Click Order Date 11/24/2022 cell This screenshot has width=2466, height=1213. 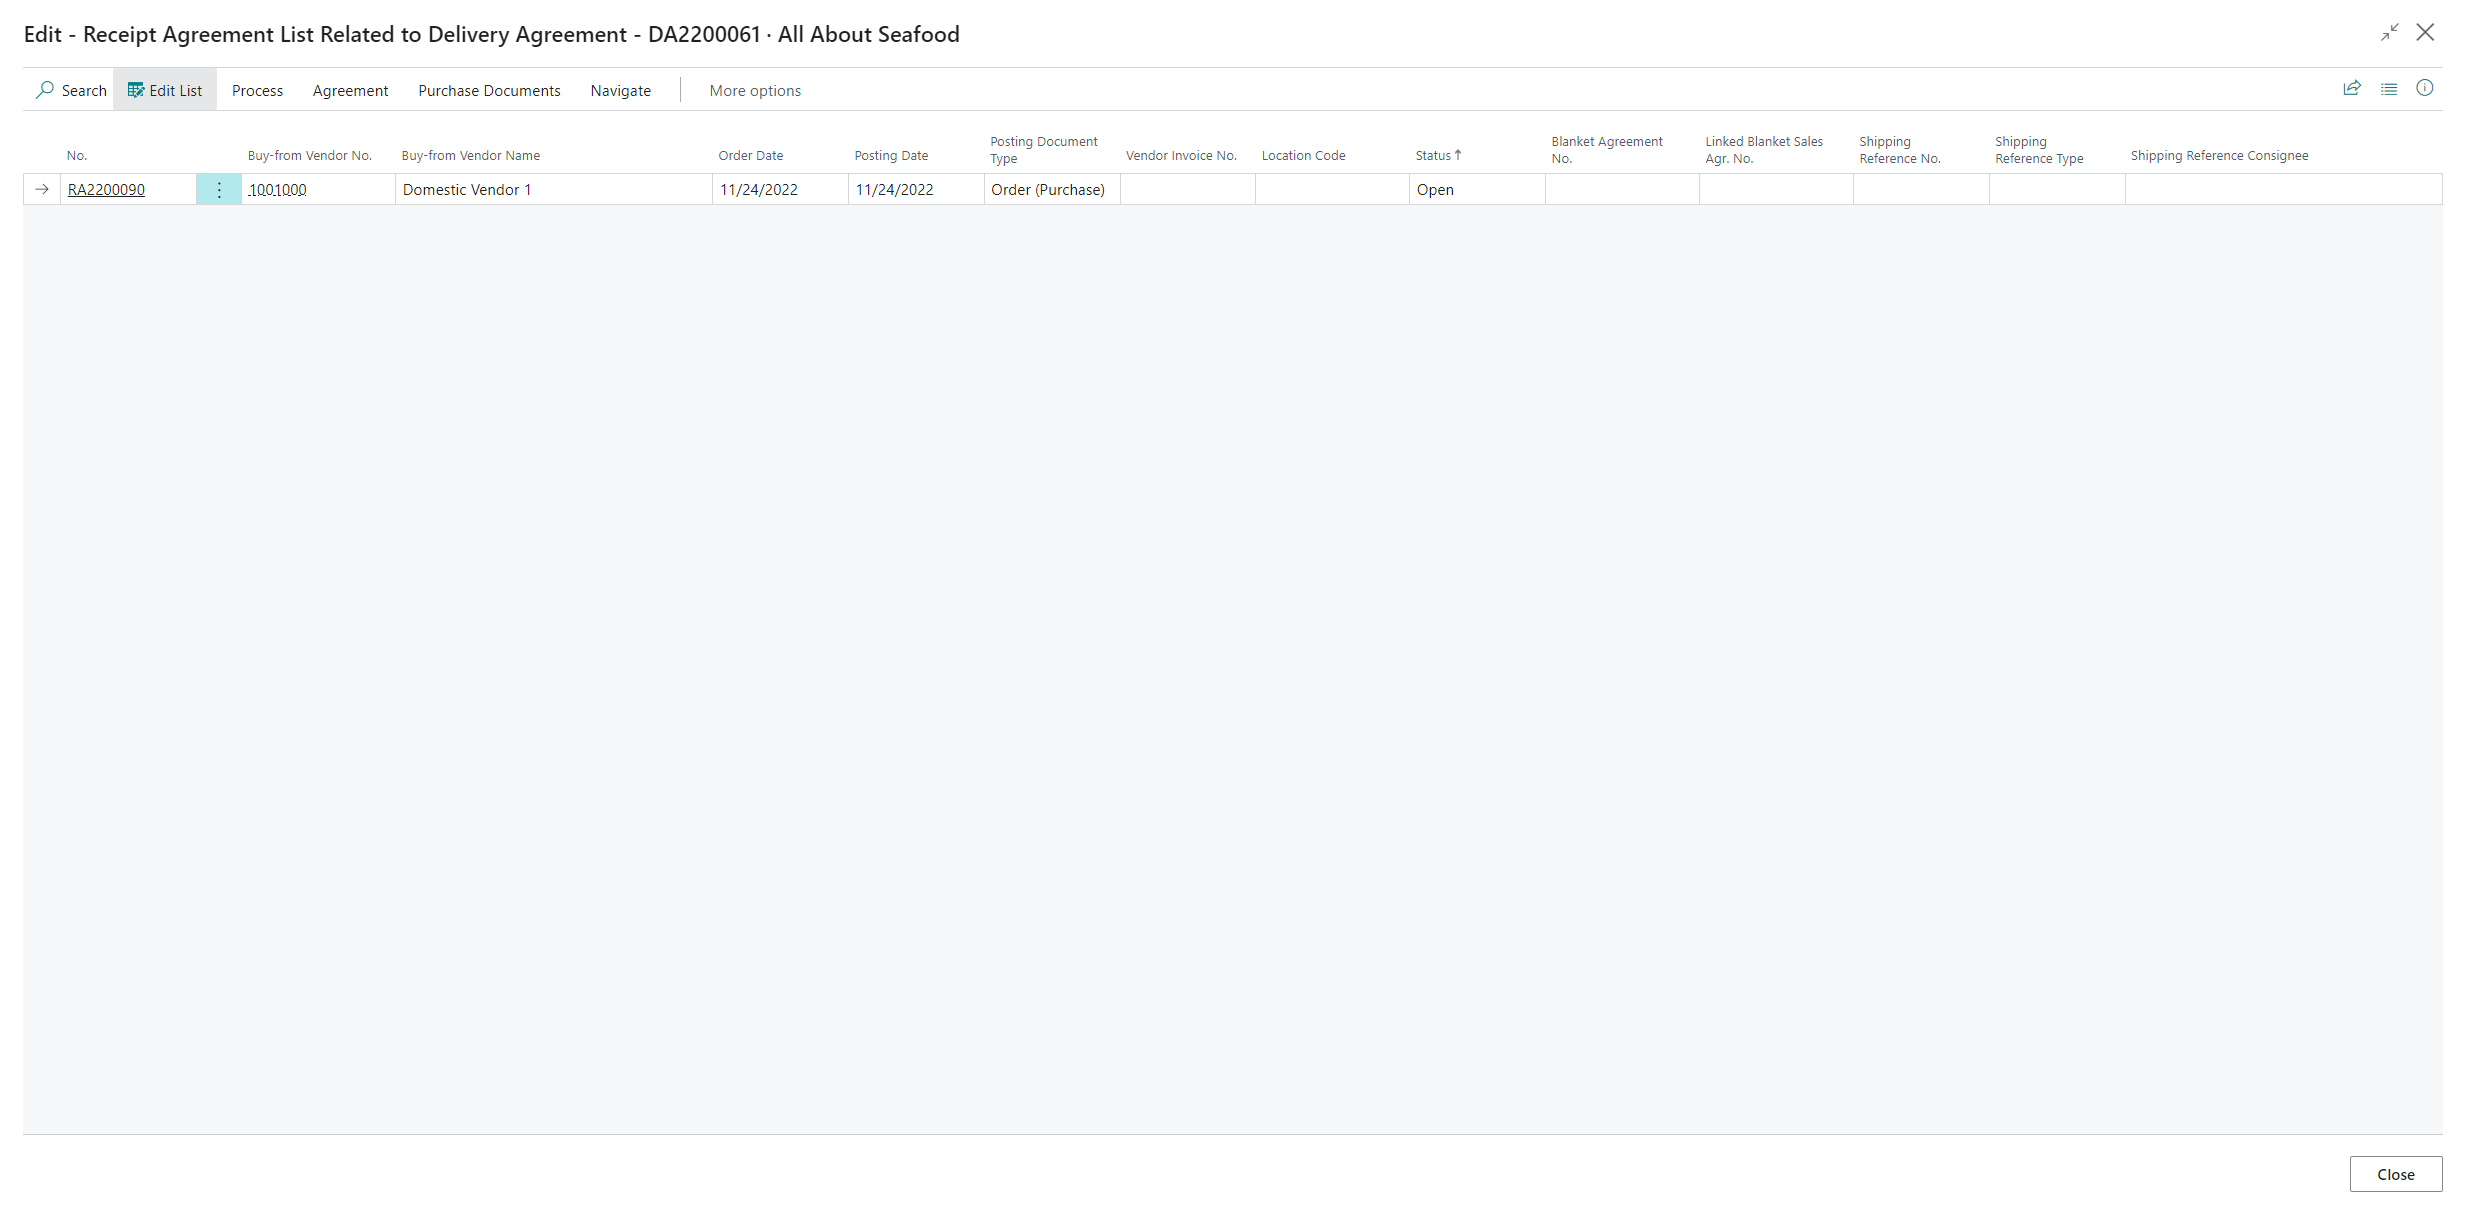coord(780,189)
